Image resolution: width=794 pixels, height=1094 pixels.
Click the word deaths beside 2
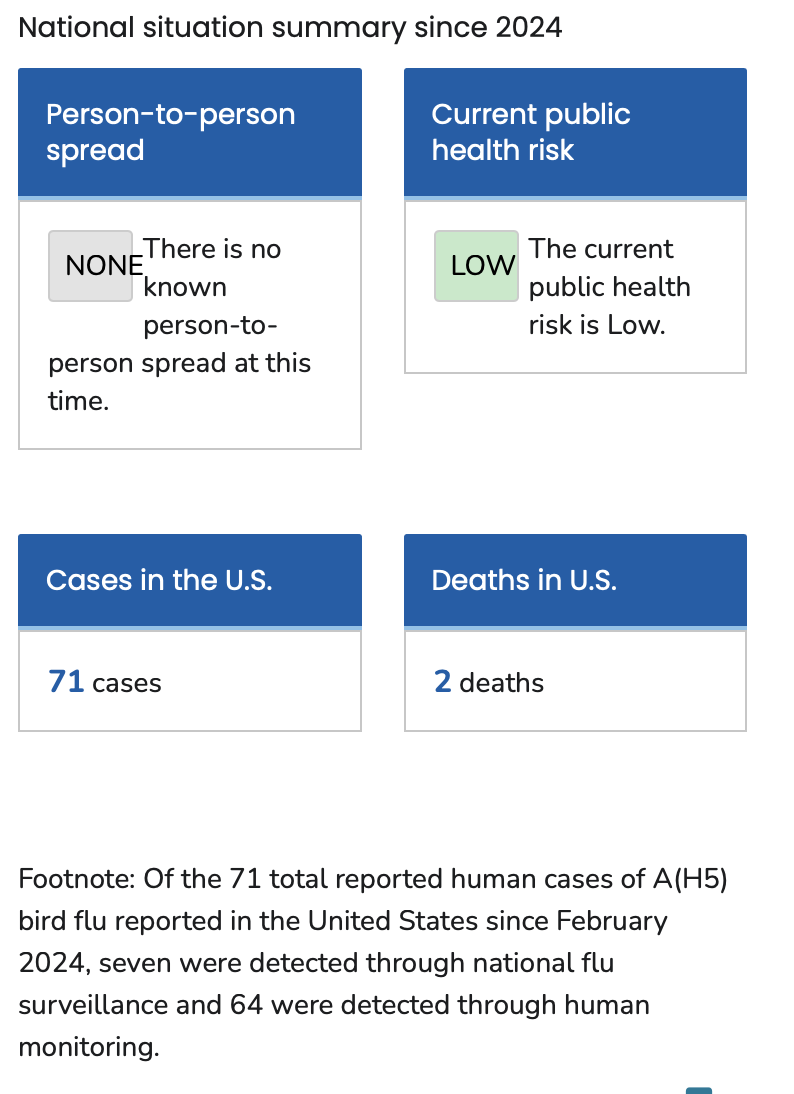[502, 683]
